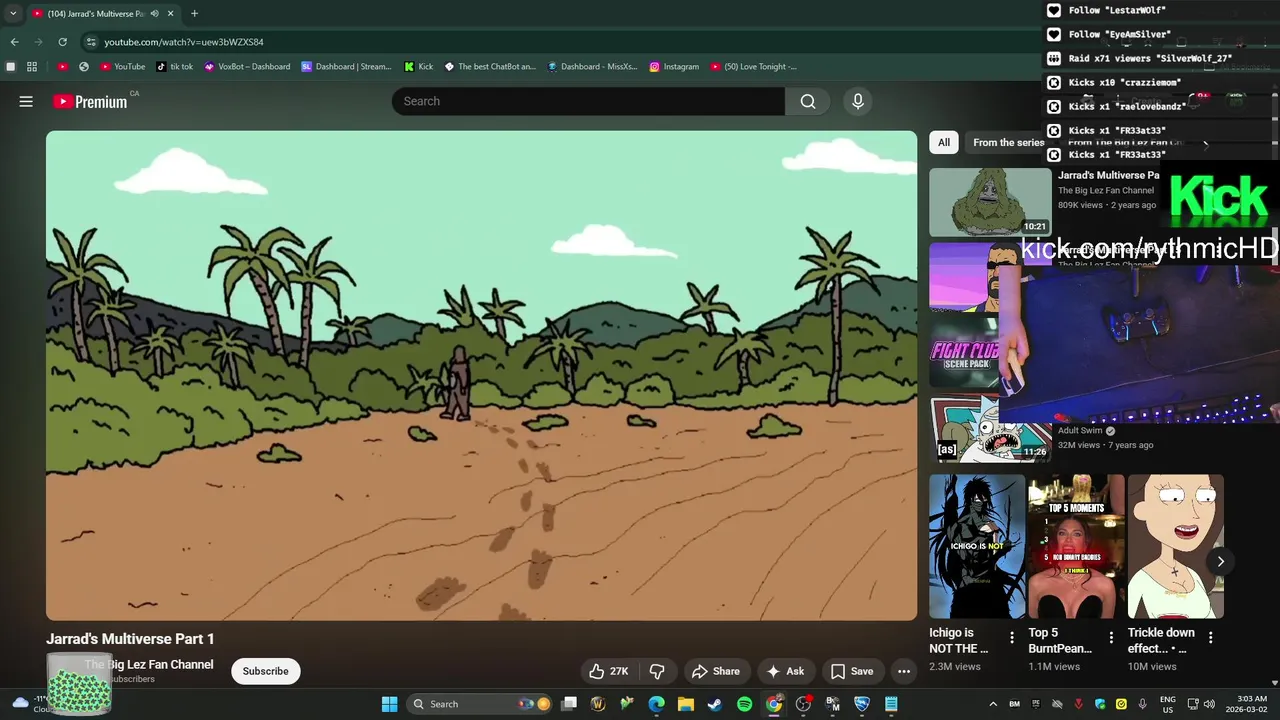Screen dimensions: 1280x720
Task: Open the weather widget on taskbar
Action: point(32,703)
